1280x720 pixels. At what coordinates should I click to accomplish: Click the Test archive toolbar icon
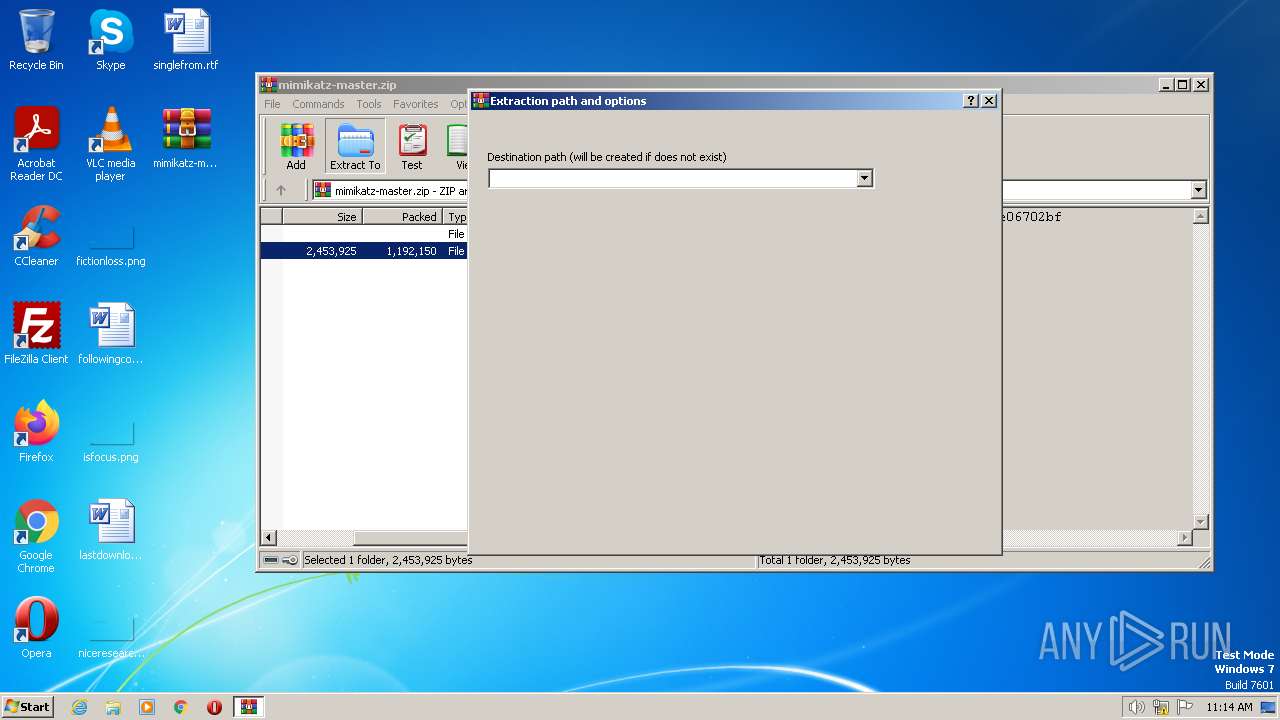(412, 146)
